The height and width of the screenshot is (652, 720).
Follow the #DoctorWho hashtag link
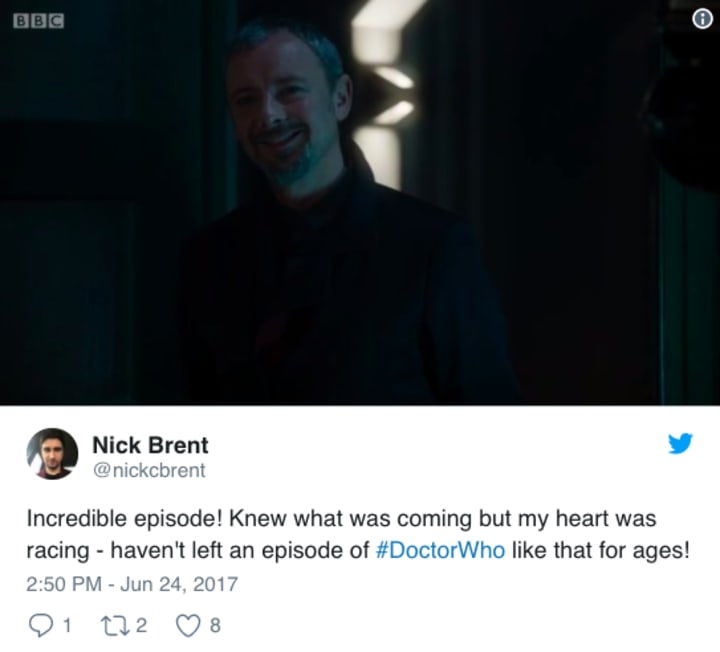click(440, 550)
